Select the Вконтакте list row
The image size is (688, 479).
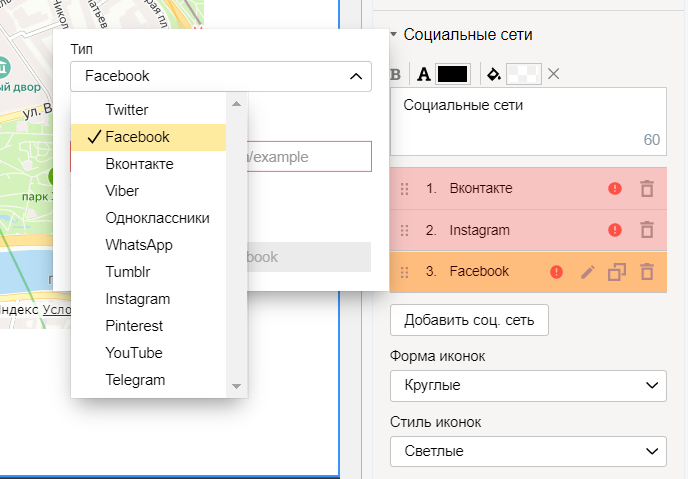(528, 189)
